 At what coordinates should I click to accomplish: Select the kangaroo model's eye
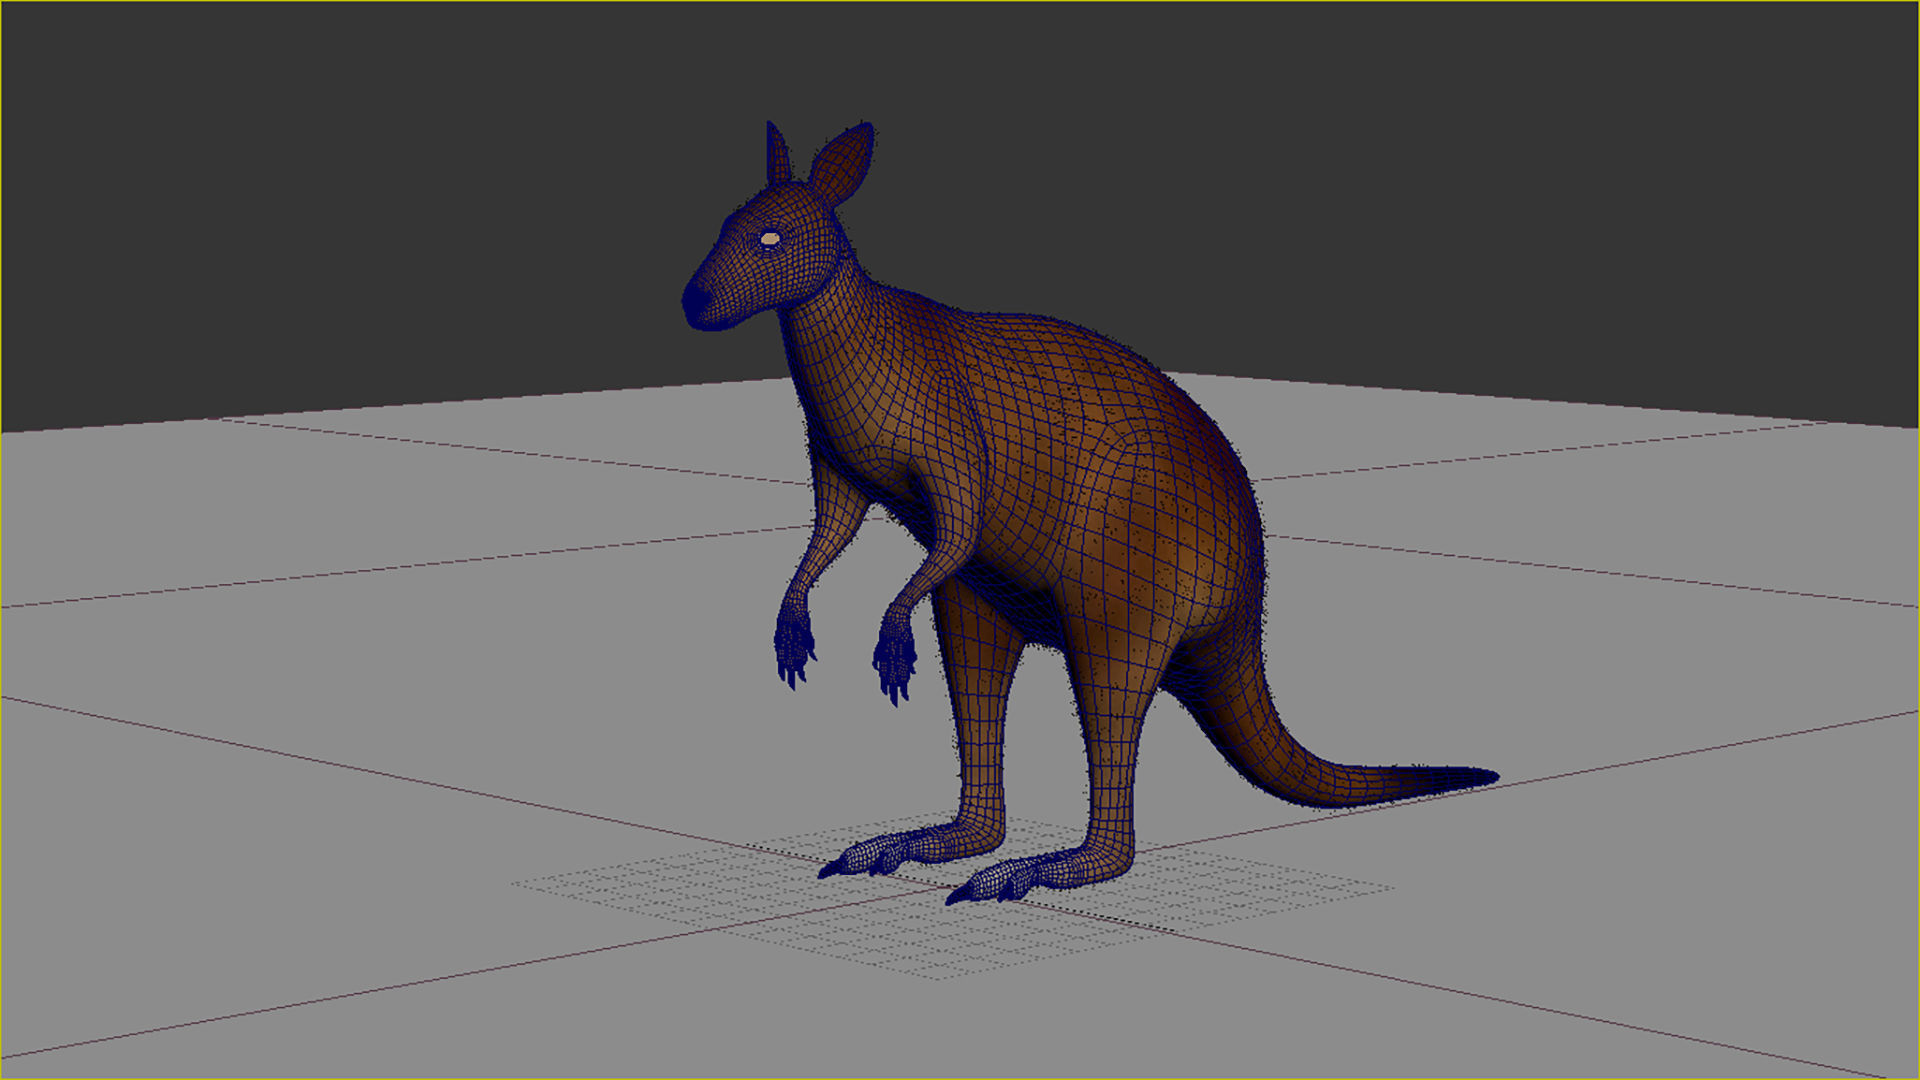770,238
